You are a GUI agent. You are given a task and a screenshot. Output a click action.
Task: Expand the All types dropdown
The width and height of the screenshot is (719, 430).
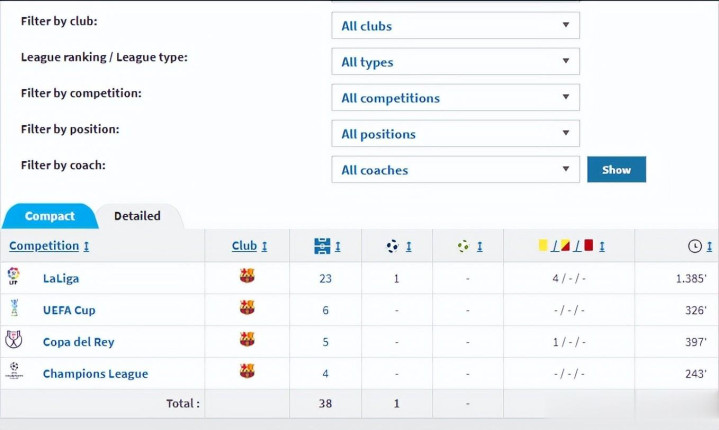tap(455, 62)
